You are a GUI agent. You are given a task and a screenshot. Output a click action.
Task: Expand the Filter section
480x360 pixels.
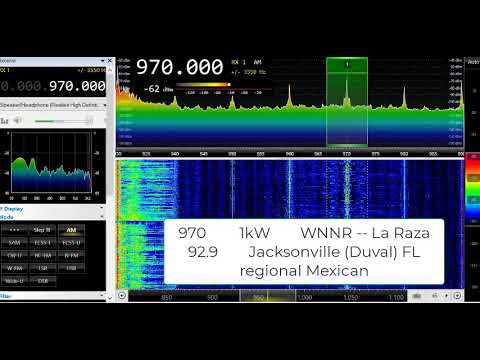101,295
